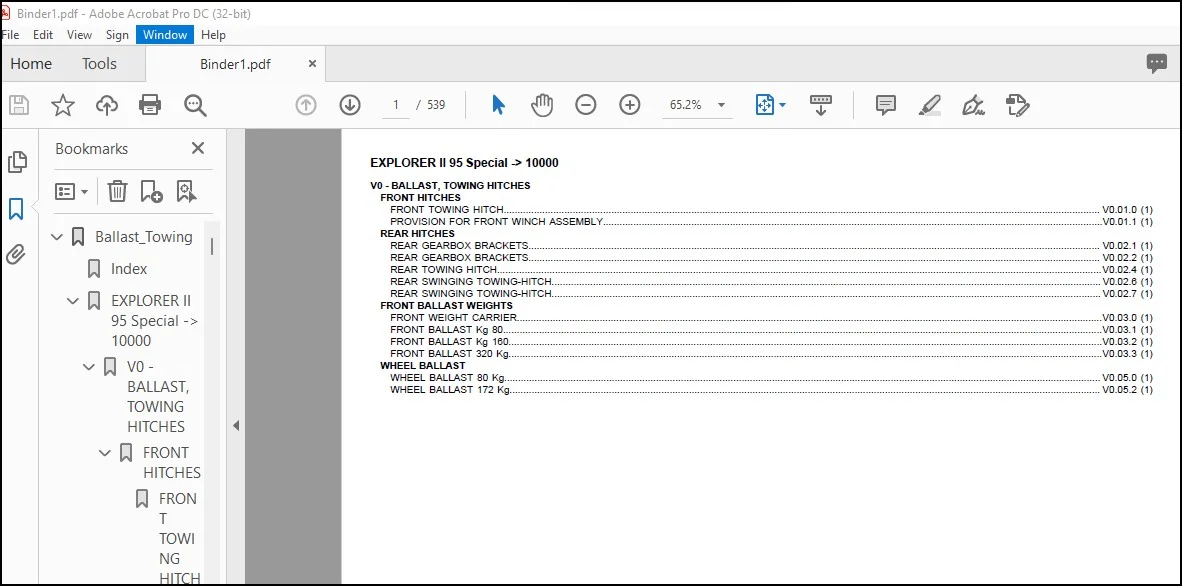Click the Stamp/redact toolbar icon

[x=1018, y=105]
